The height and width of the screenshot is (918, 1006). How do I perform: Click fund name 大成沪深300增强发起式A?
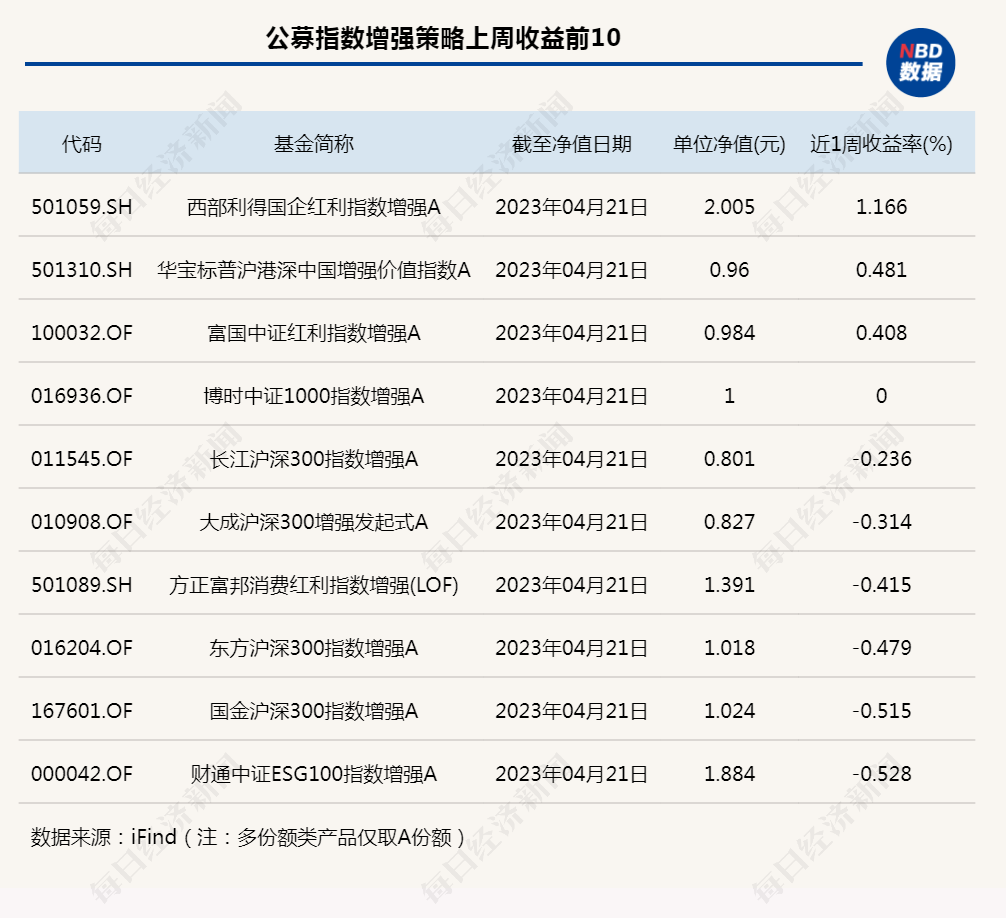(314, 522)
